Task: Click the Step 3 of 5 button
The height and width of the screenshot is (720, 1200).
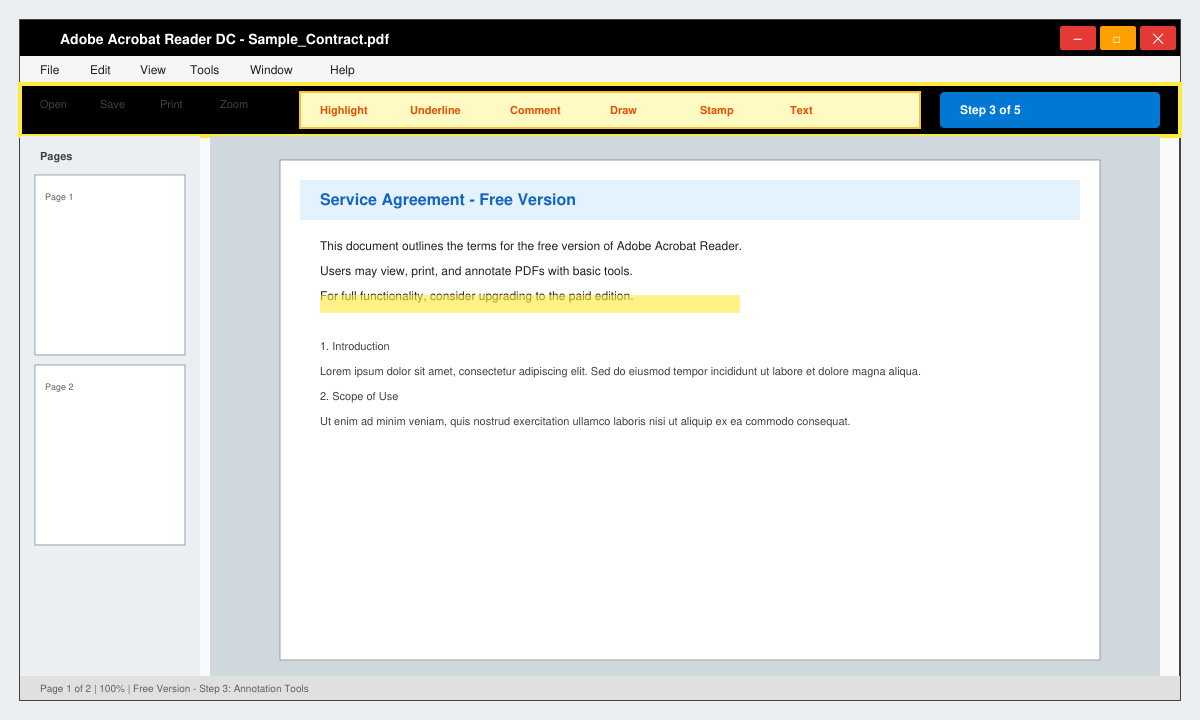Action: pyautogui.click(x=1050, y=110)
